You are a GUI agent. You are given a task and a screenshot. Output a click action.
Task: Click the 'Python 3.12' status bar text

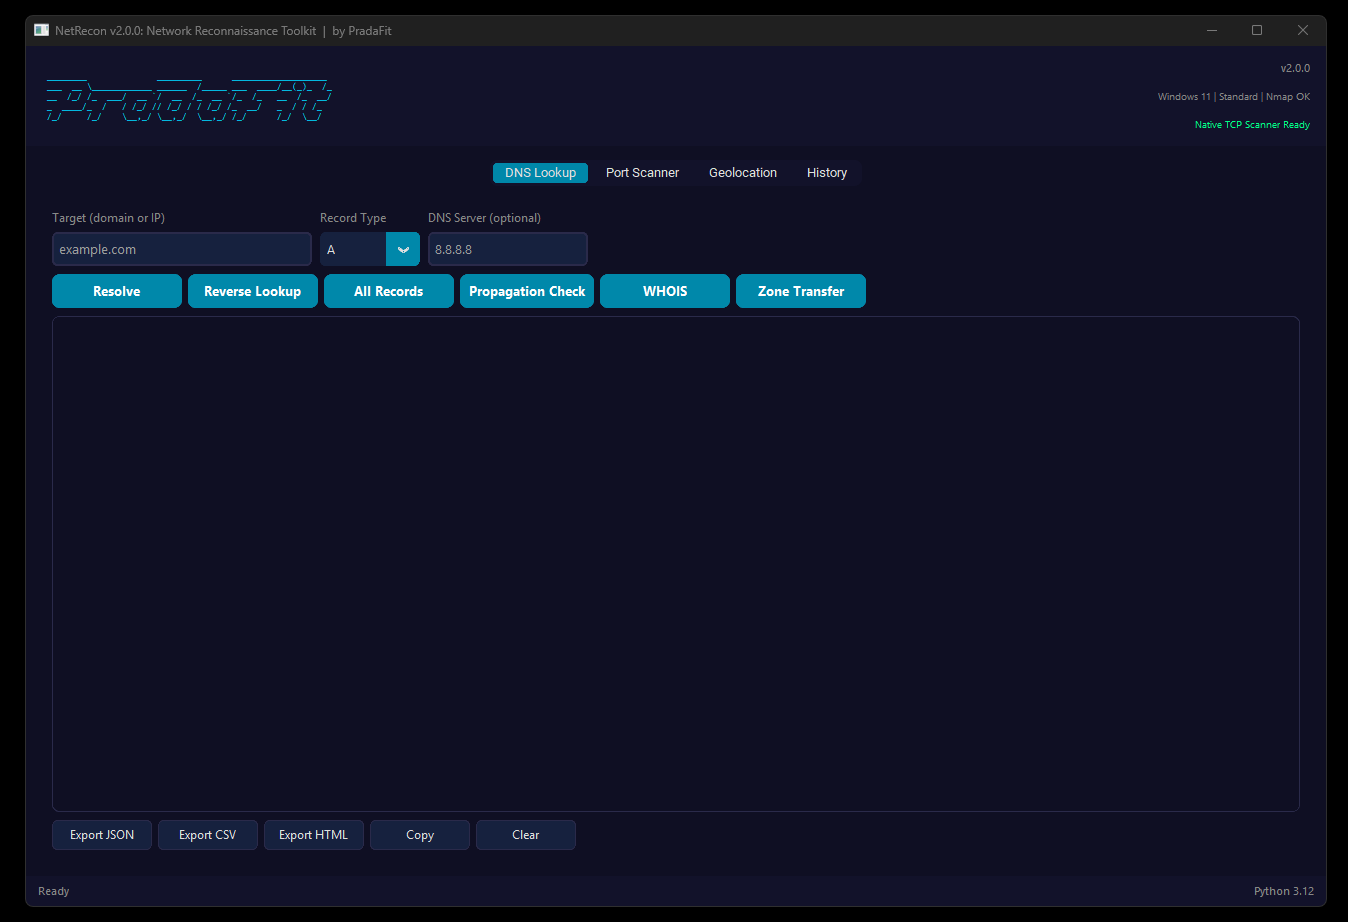click(x=1284, y=891)
